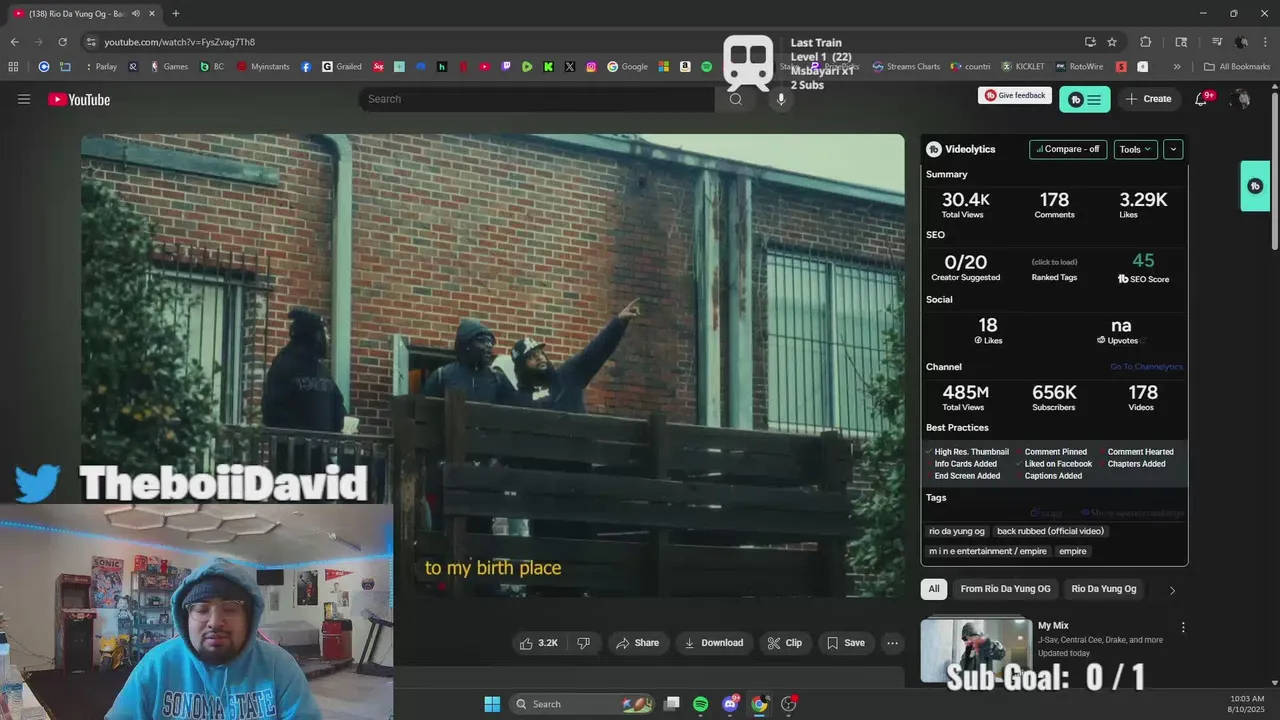
Task: Open the Twitch bookmark icon
Action: pos(506,67)
